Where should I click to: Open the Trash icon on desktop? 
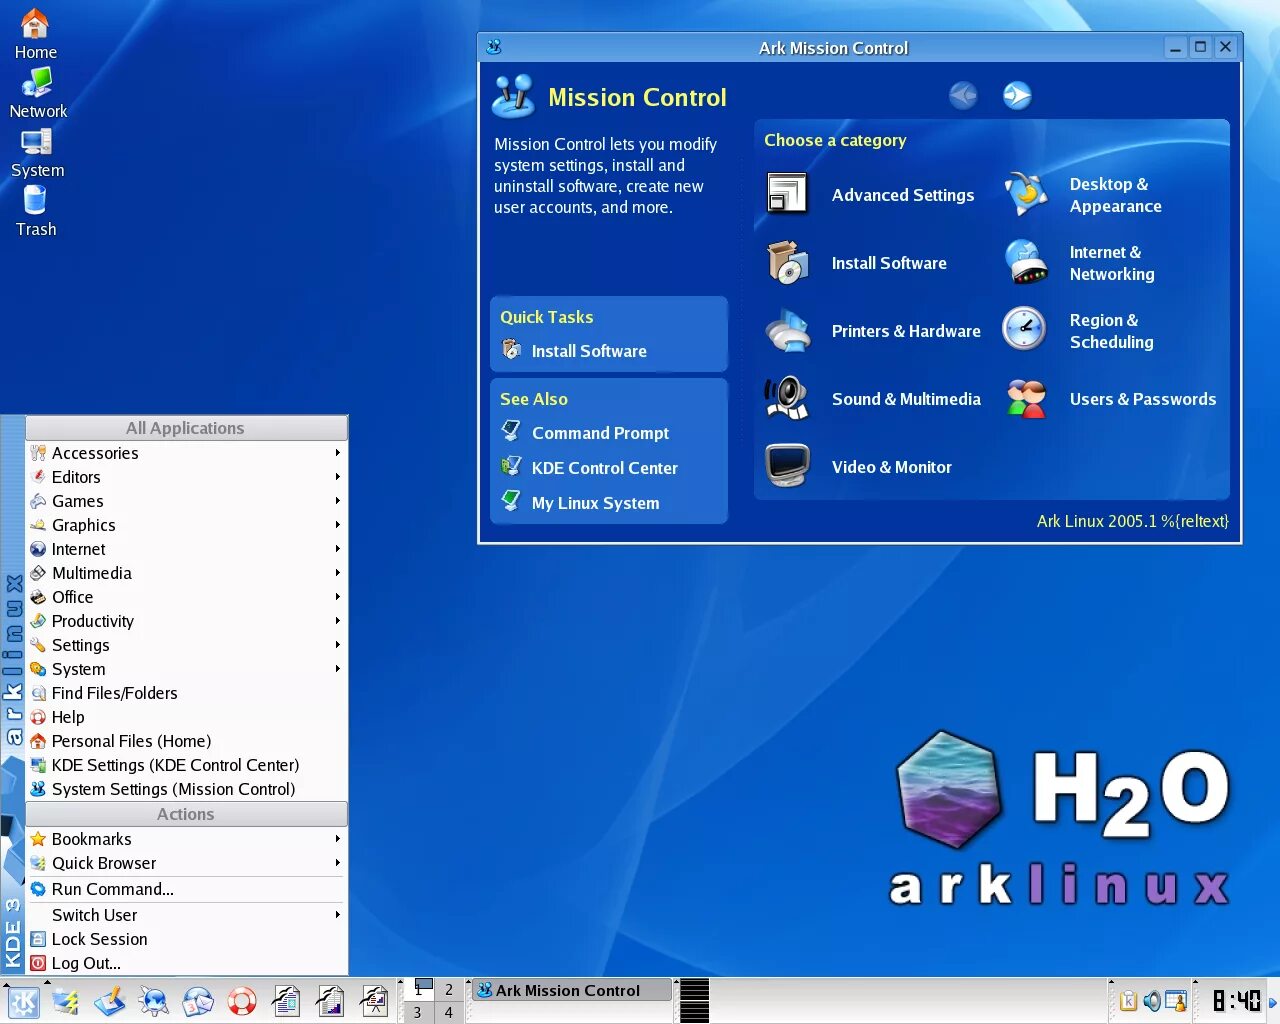pos(35,212)
